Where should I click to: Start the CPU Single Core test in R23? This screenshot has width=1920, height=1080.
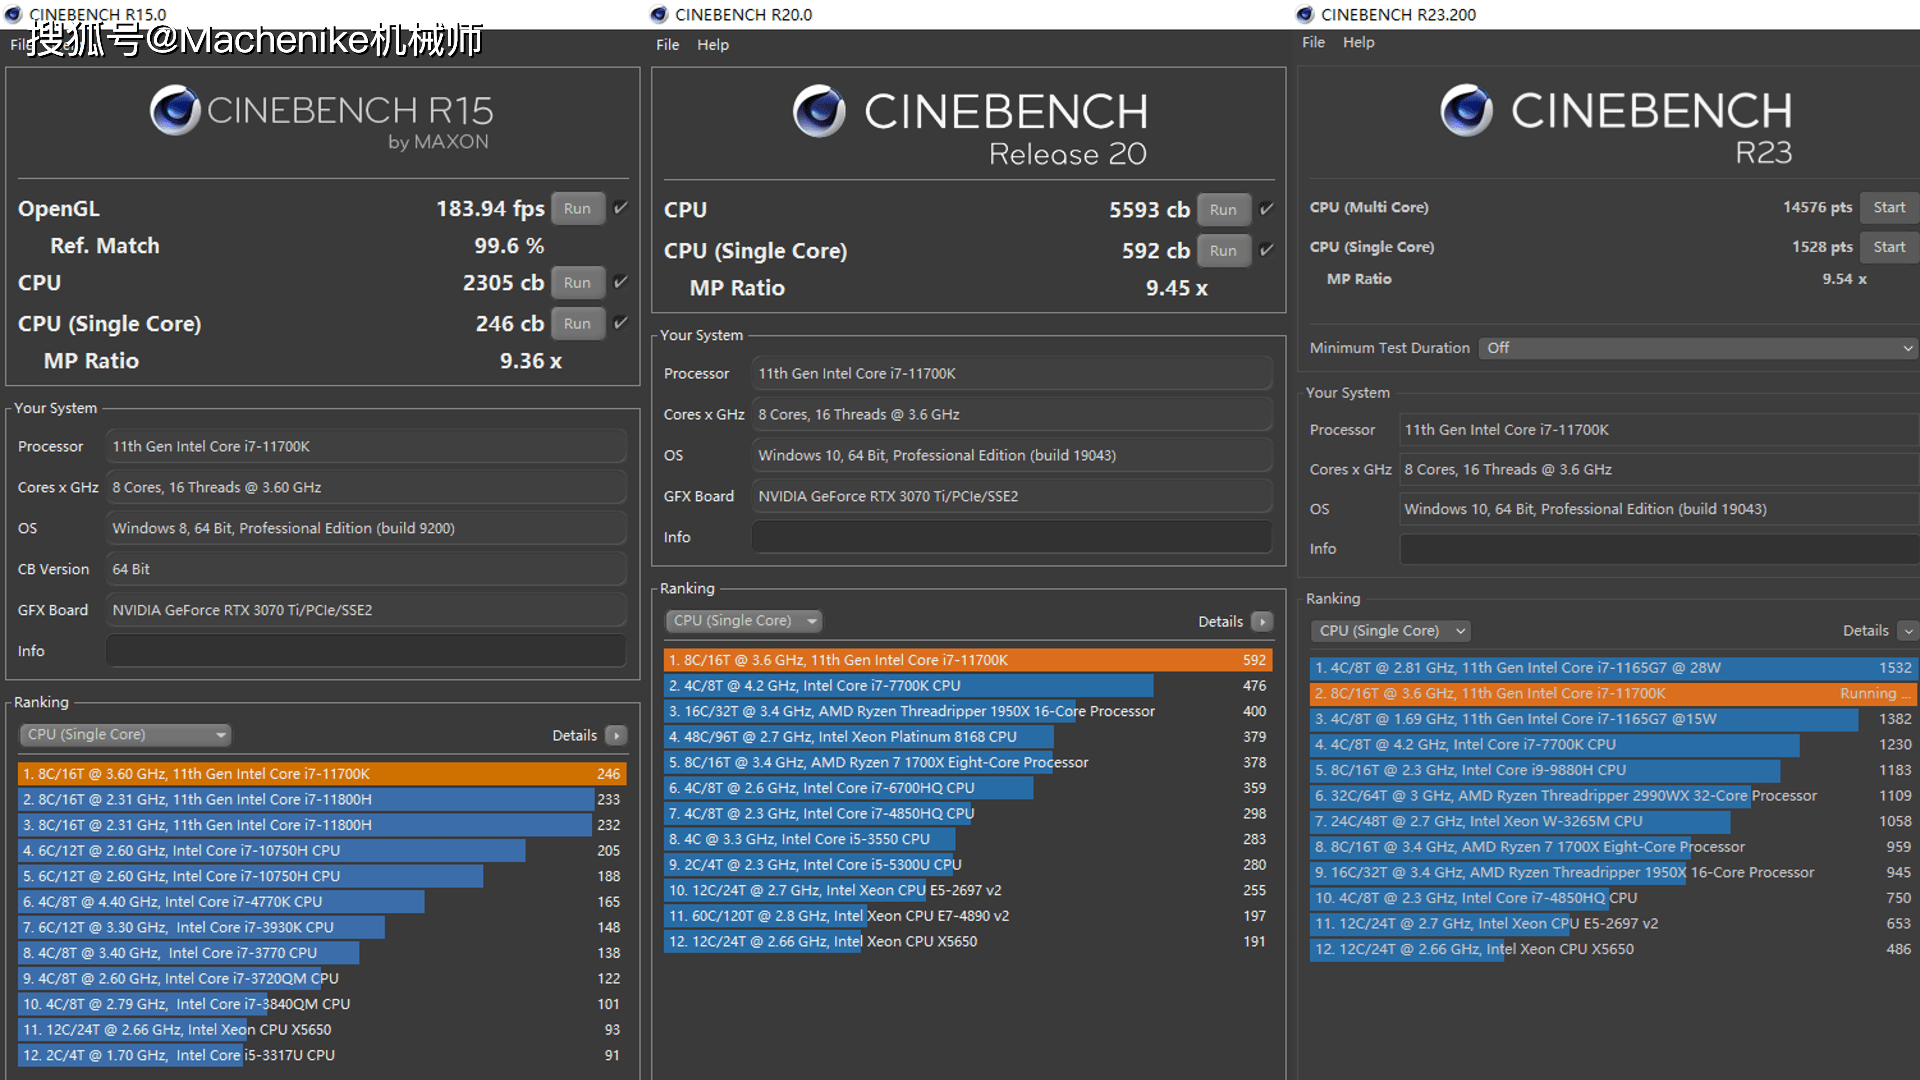1889,246
